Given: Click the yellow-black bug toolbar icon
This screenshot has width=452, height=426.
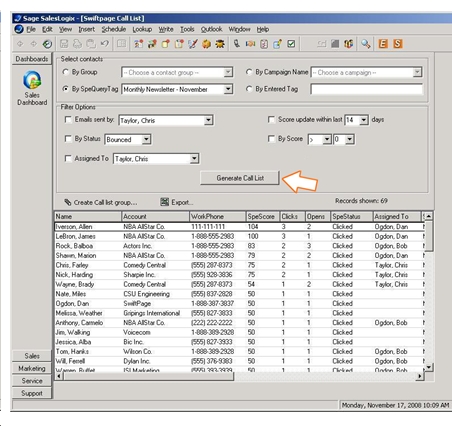Looking at the screenshot, I should click(220, 44).
